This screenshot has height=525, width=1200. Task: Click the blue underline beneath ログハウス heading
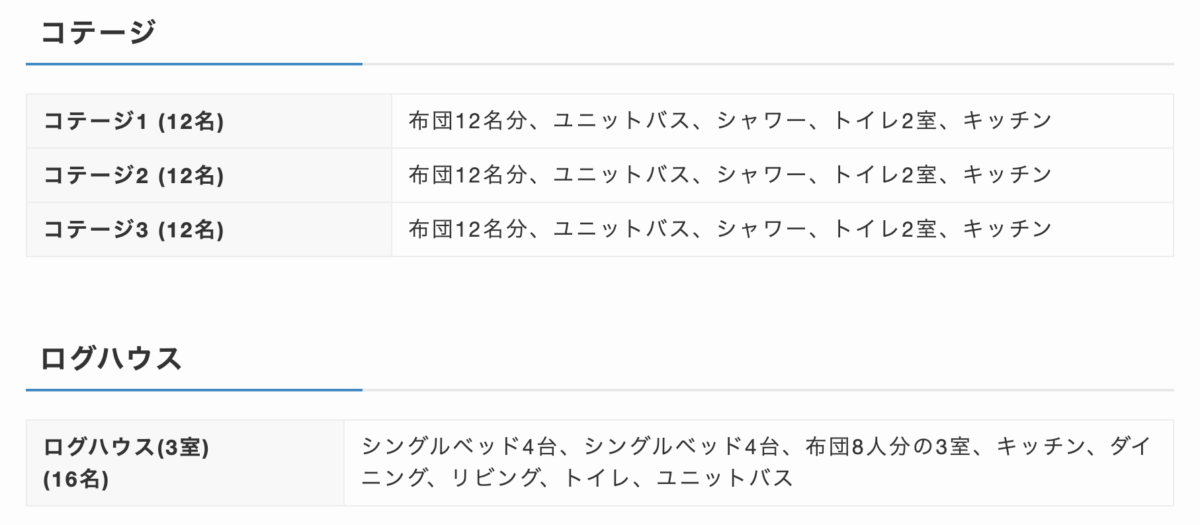pyautogui.click(x=194, y=389)
